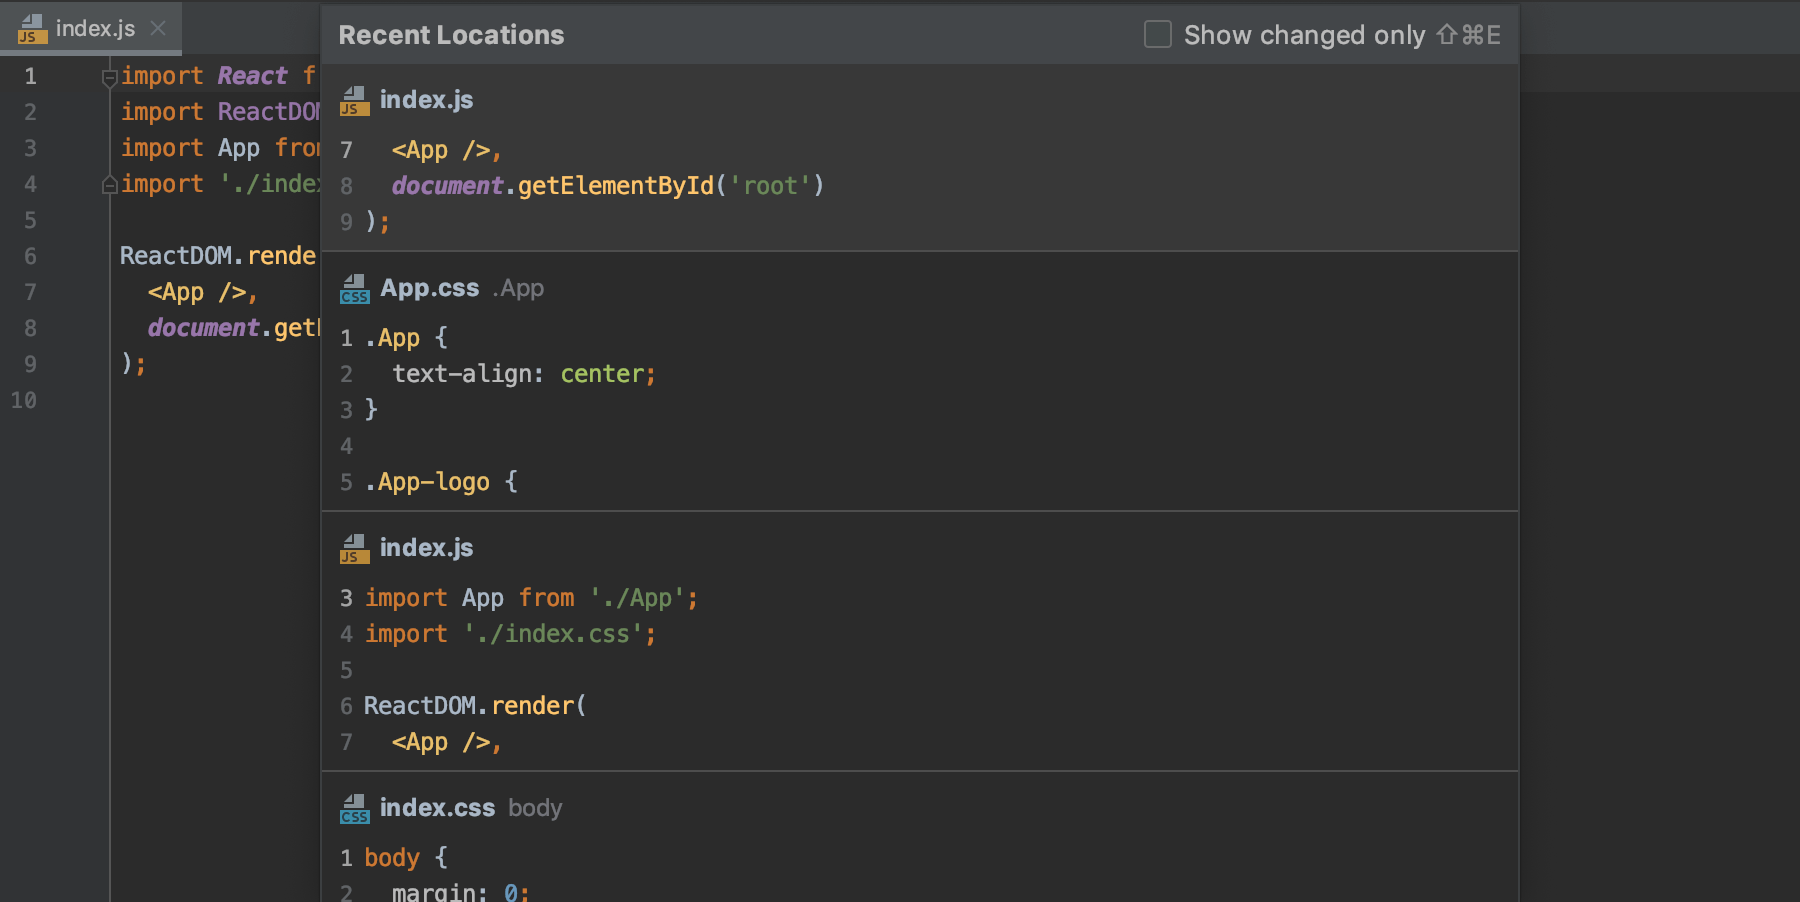This screenshot has height=902, width=1800.
Task: Collapse the fold region at line 4
Action: point(110,183)
